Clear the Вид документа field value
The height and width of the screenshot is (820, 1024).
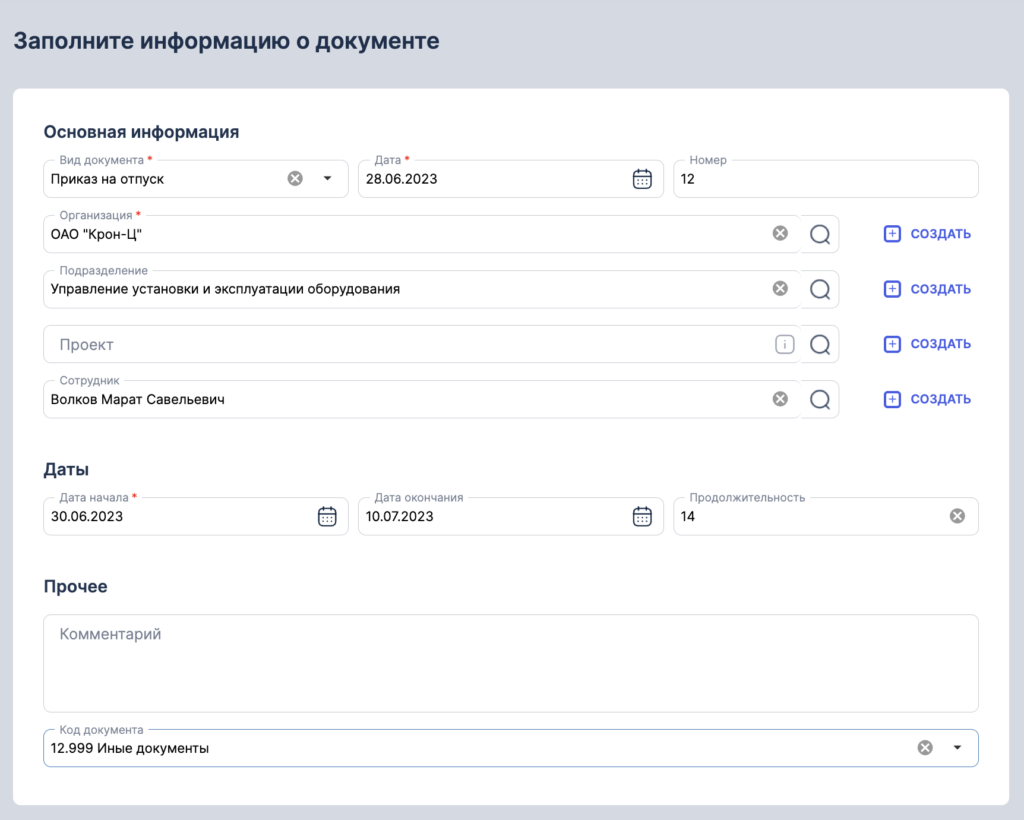coord(295,178)
